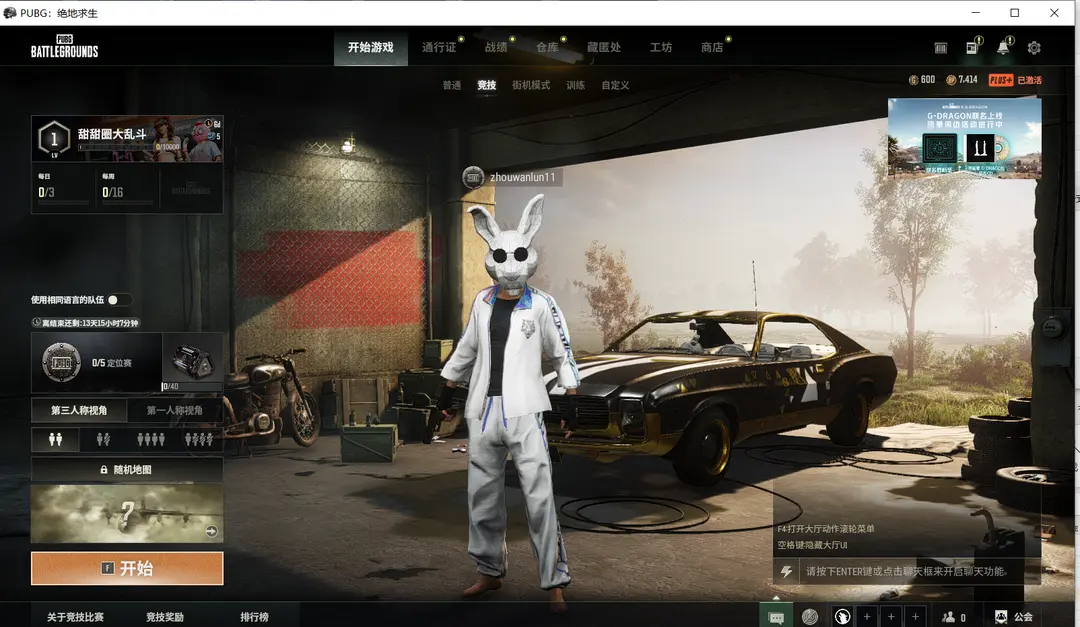This screenshot has height=627, width=1080.
Task: Open 关于竞技比赛 info link
Action: pyautogui.click(x=75, y=617)
